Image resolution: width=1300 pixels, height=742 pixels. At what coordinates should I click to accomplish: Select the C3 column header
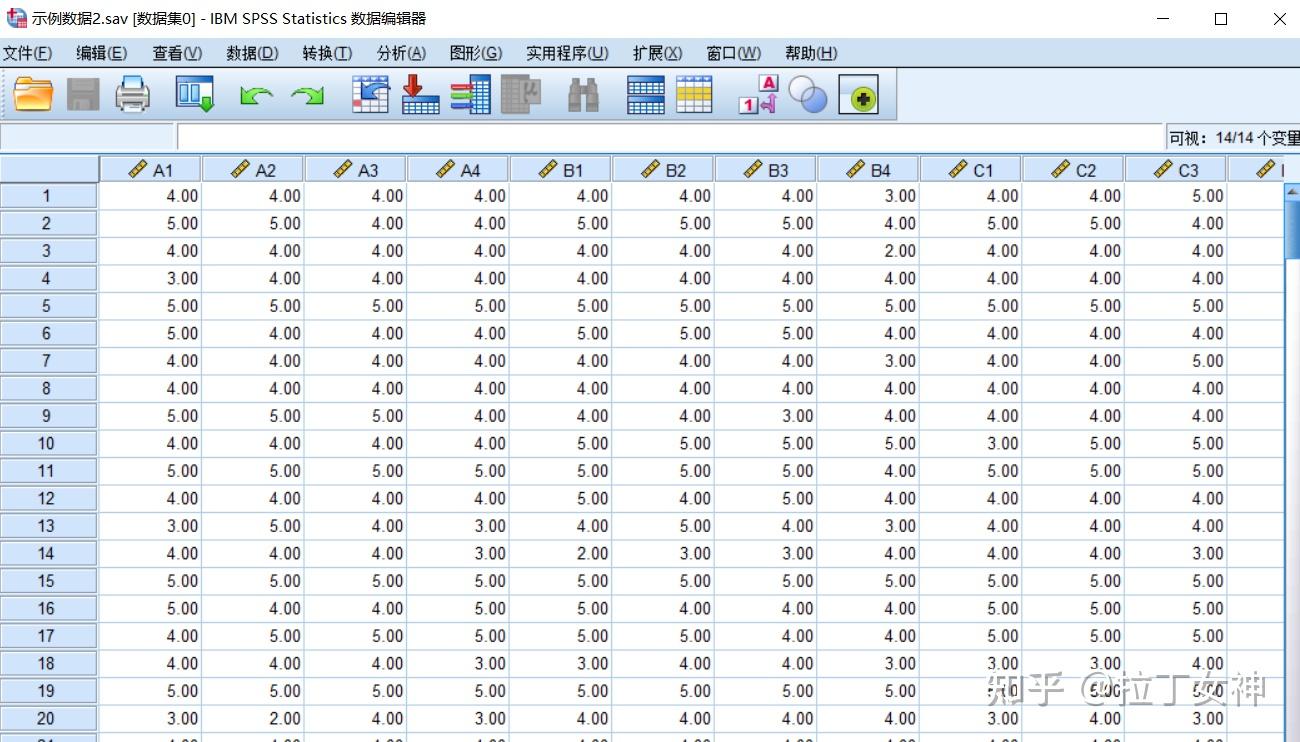coord(1176,170)
